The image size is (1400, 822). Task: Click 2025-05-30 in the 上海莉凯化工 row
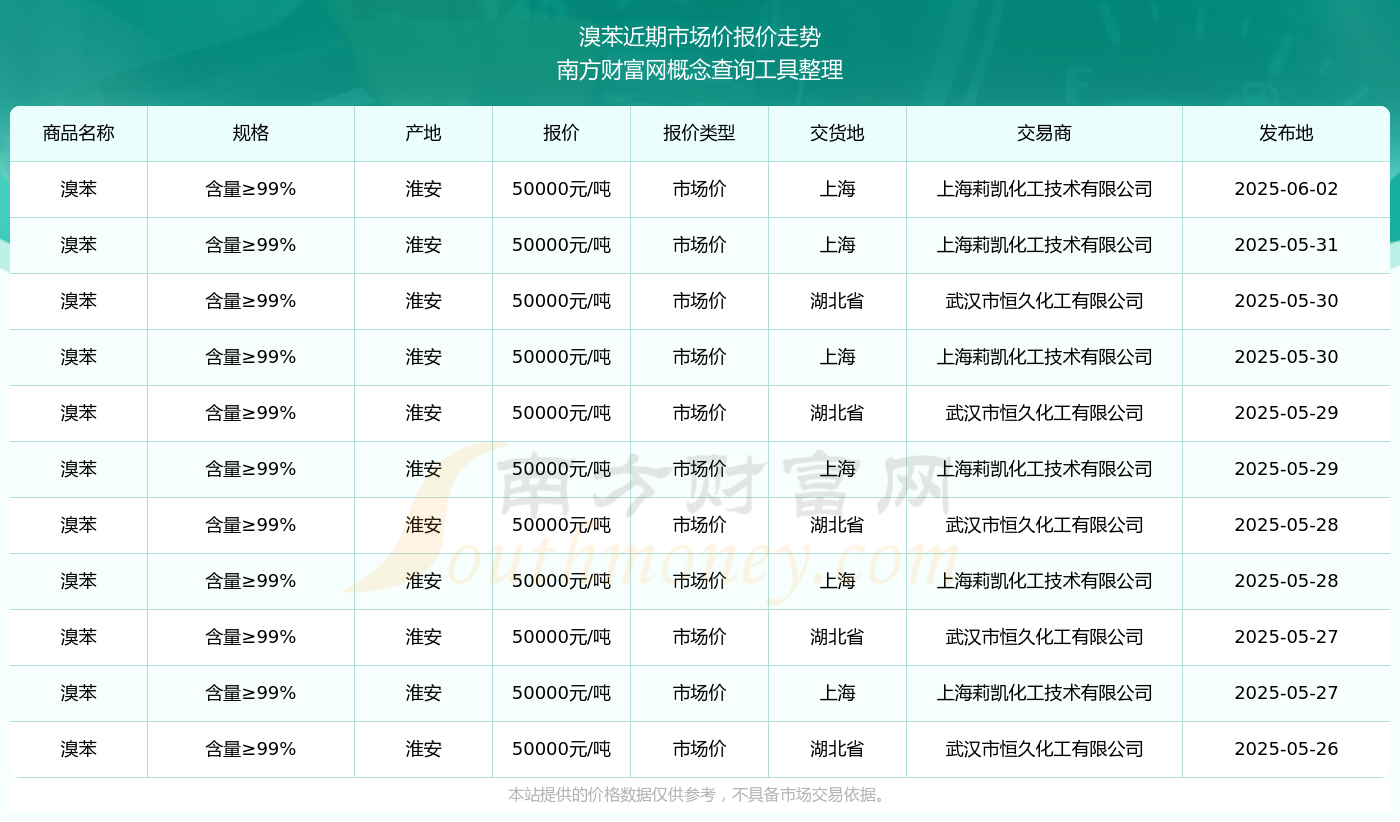1287,357
